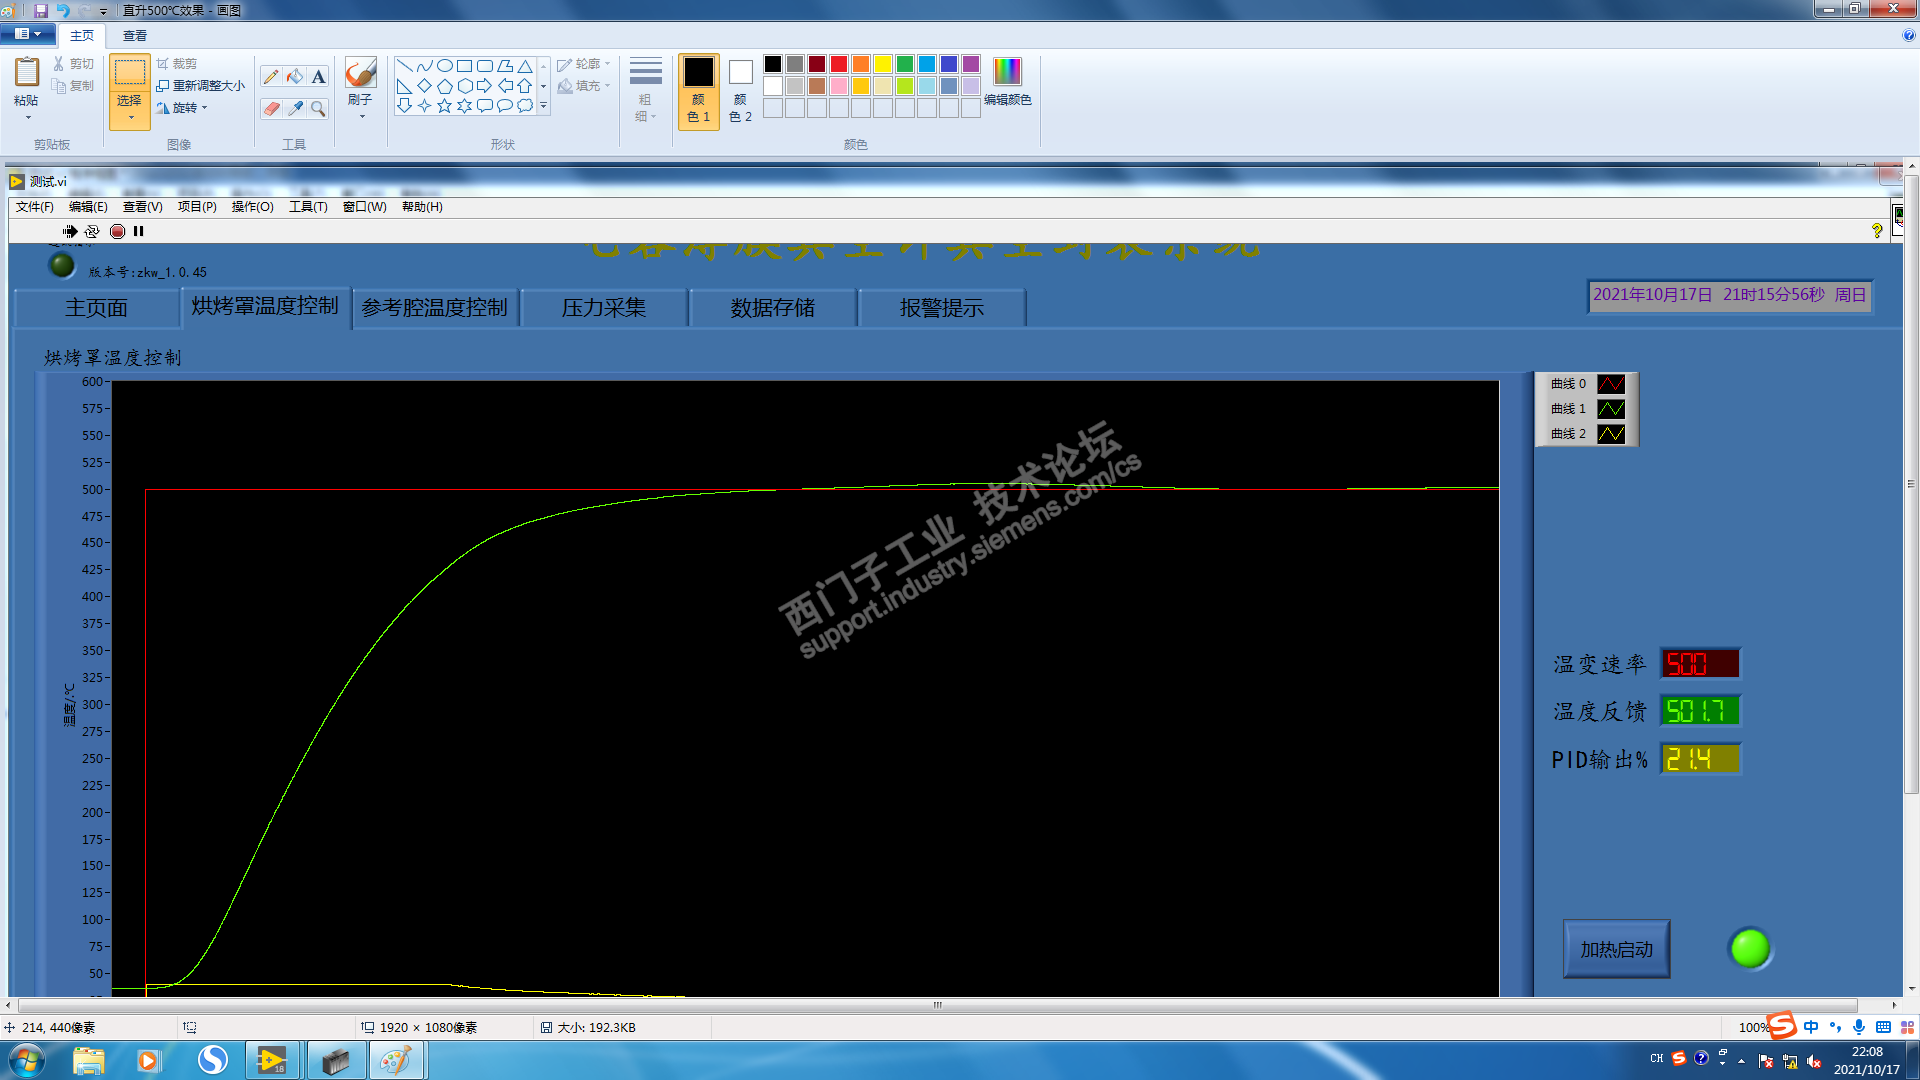Select the Magnifier tool

318,108
